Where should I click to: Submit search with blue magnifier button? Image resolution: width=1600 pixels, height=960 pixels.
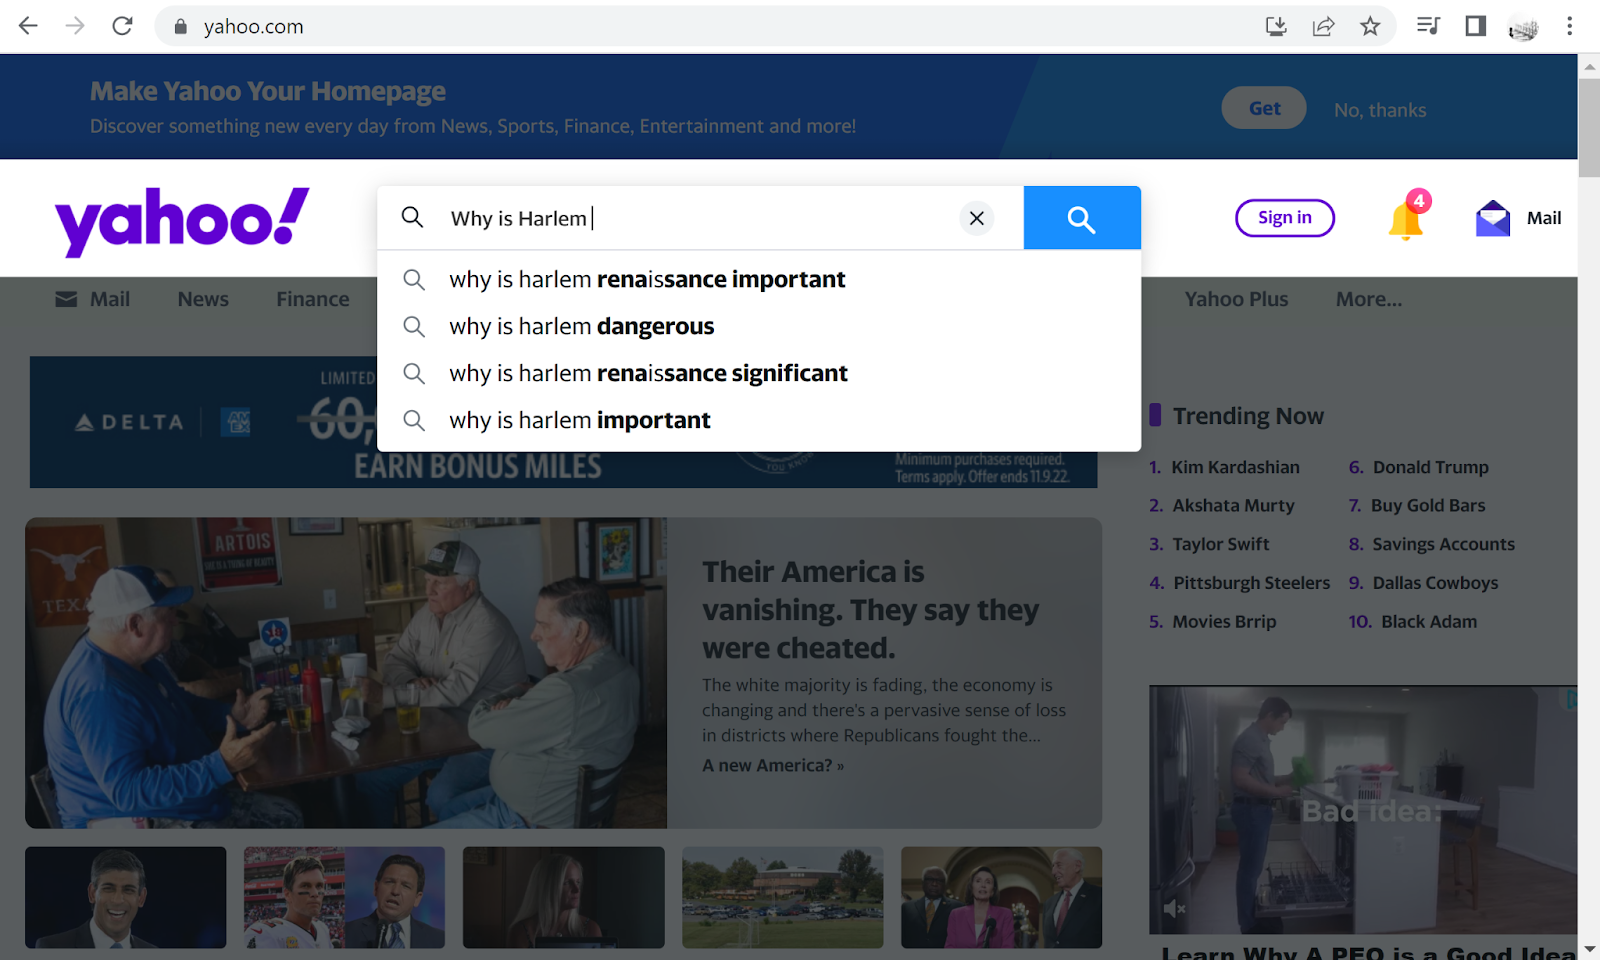click(x=1082, y=218)
